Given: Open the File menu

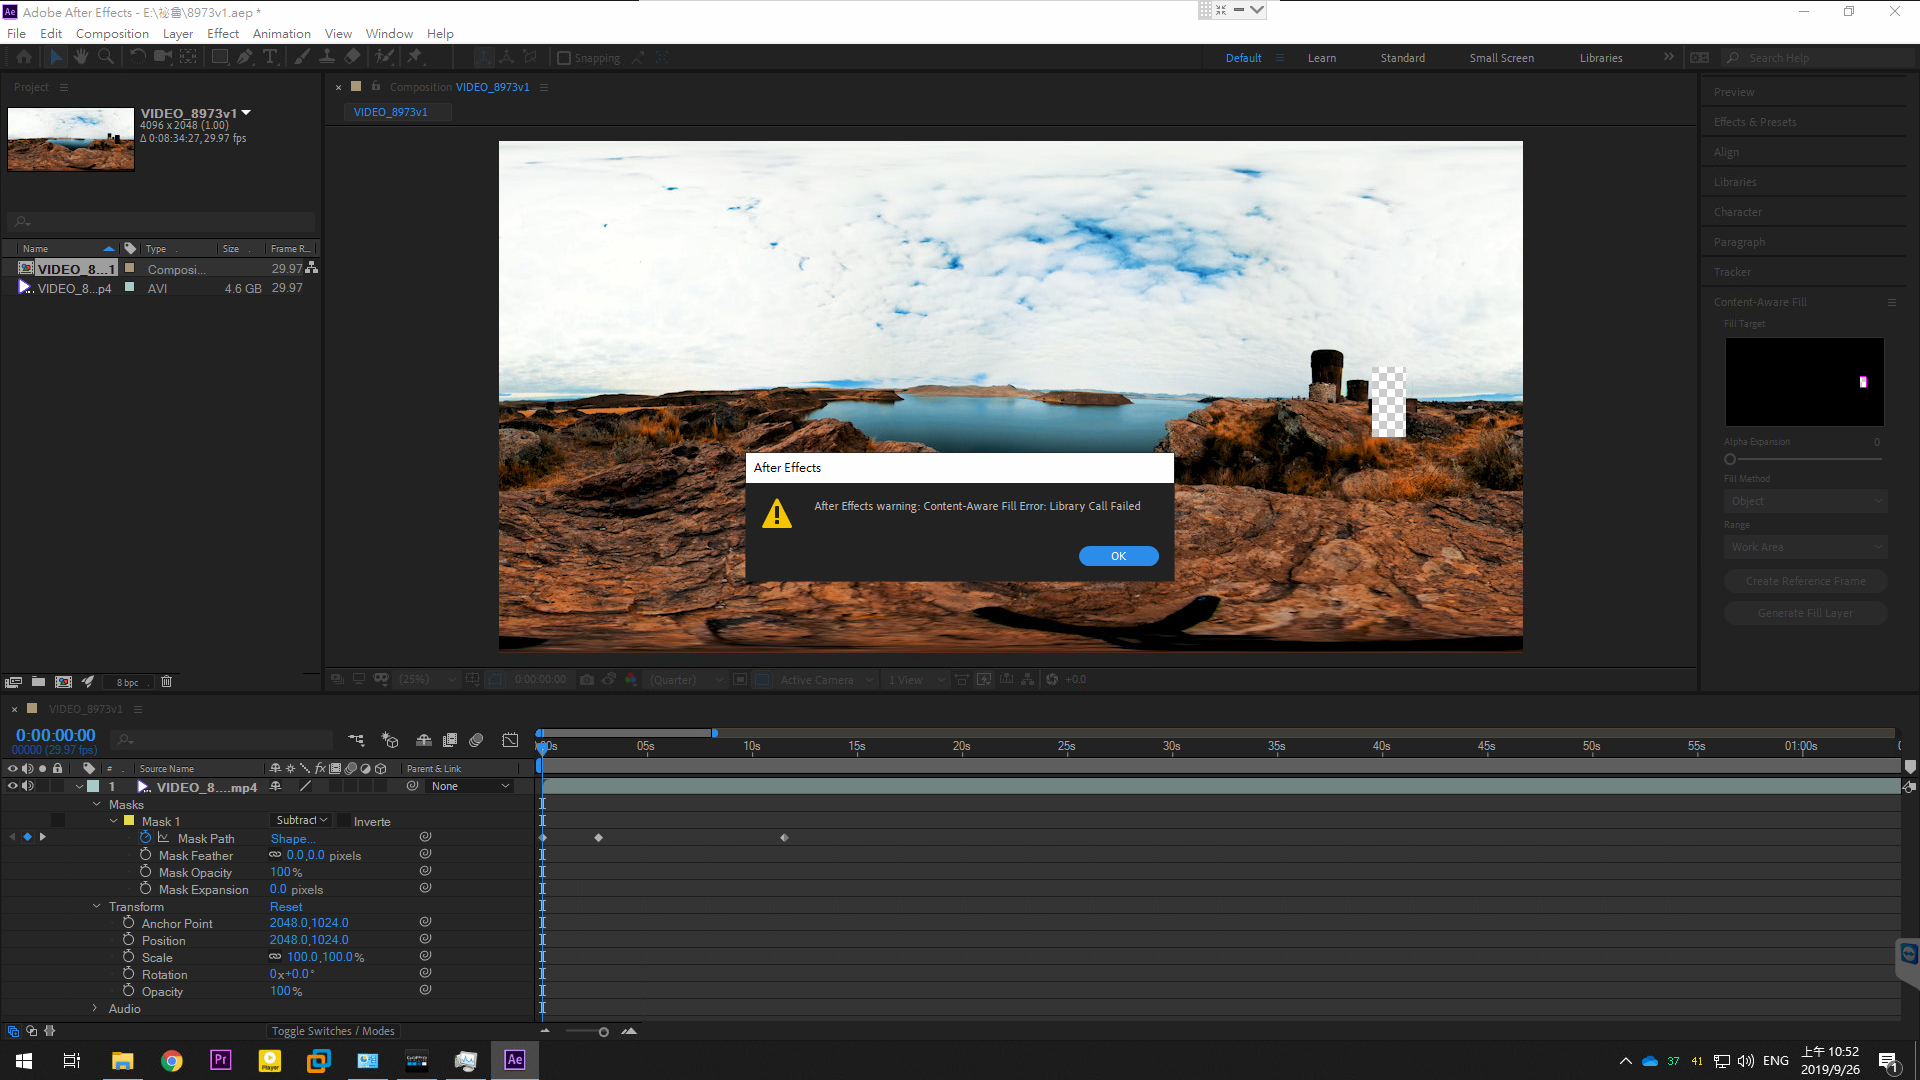Looking at the screenshot, I should coord(17,33).
